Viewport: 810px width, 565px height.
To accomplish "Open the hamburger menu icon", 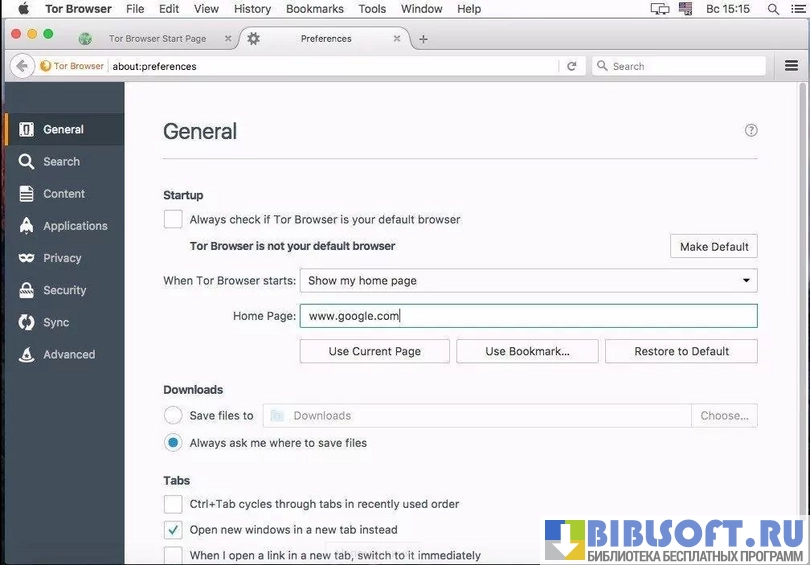I will pos(791,66).
